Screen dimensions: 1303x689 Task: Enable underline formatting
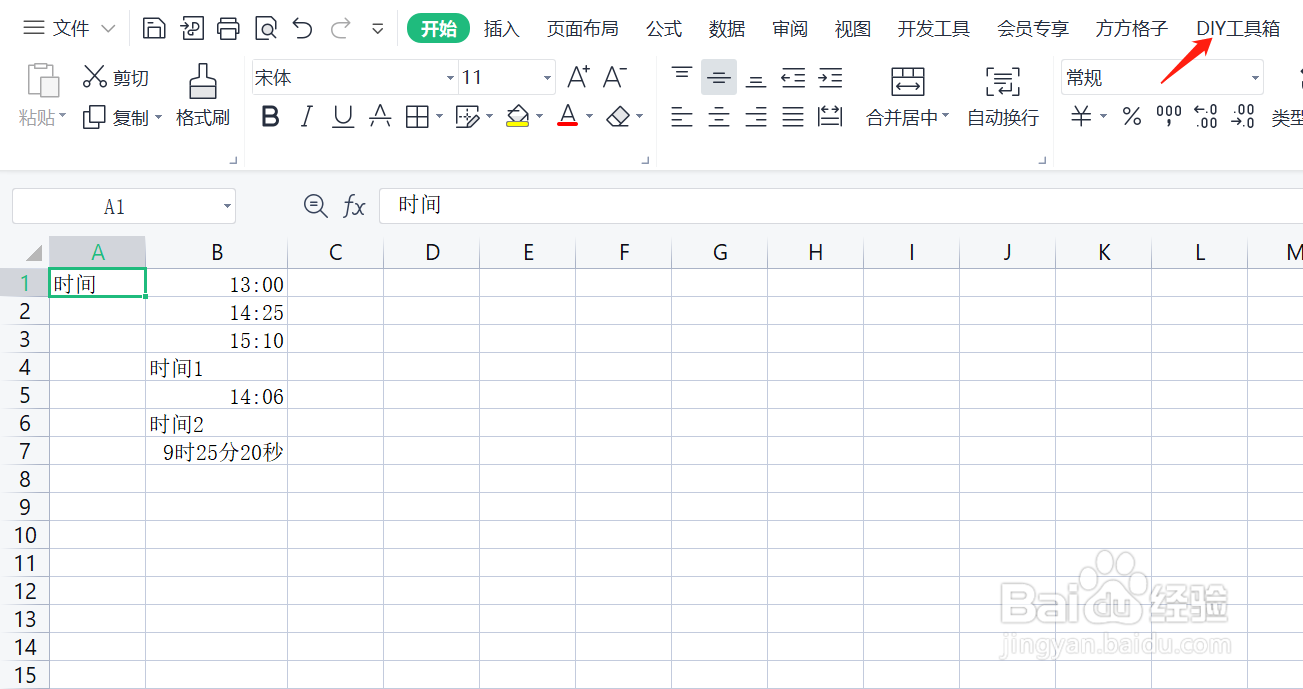(x=342, y=116)
